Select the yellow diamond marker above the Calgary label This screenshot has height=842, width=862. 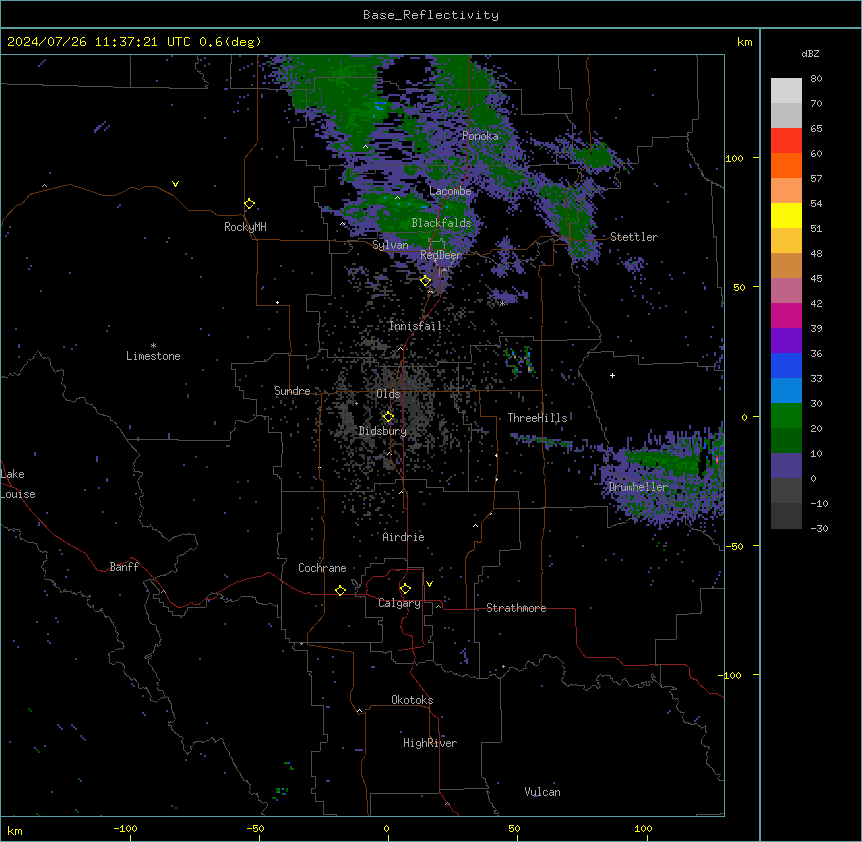point(405,589)
